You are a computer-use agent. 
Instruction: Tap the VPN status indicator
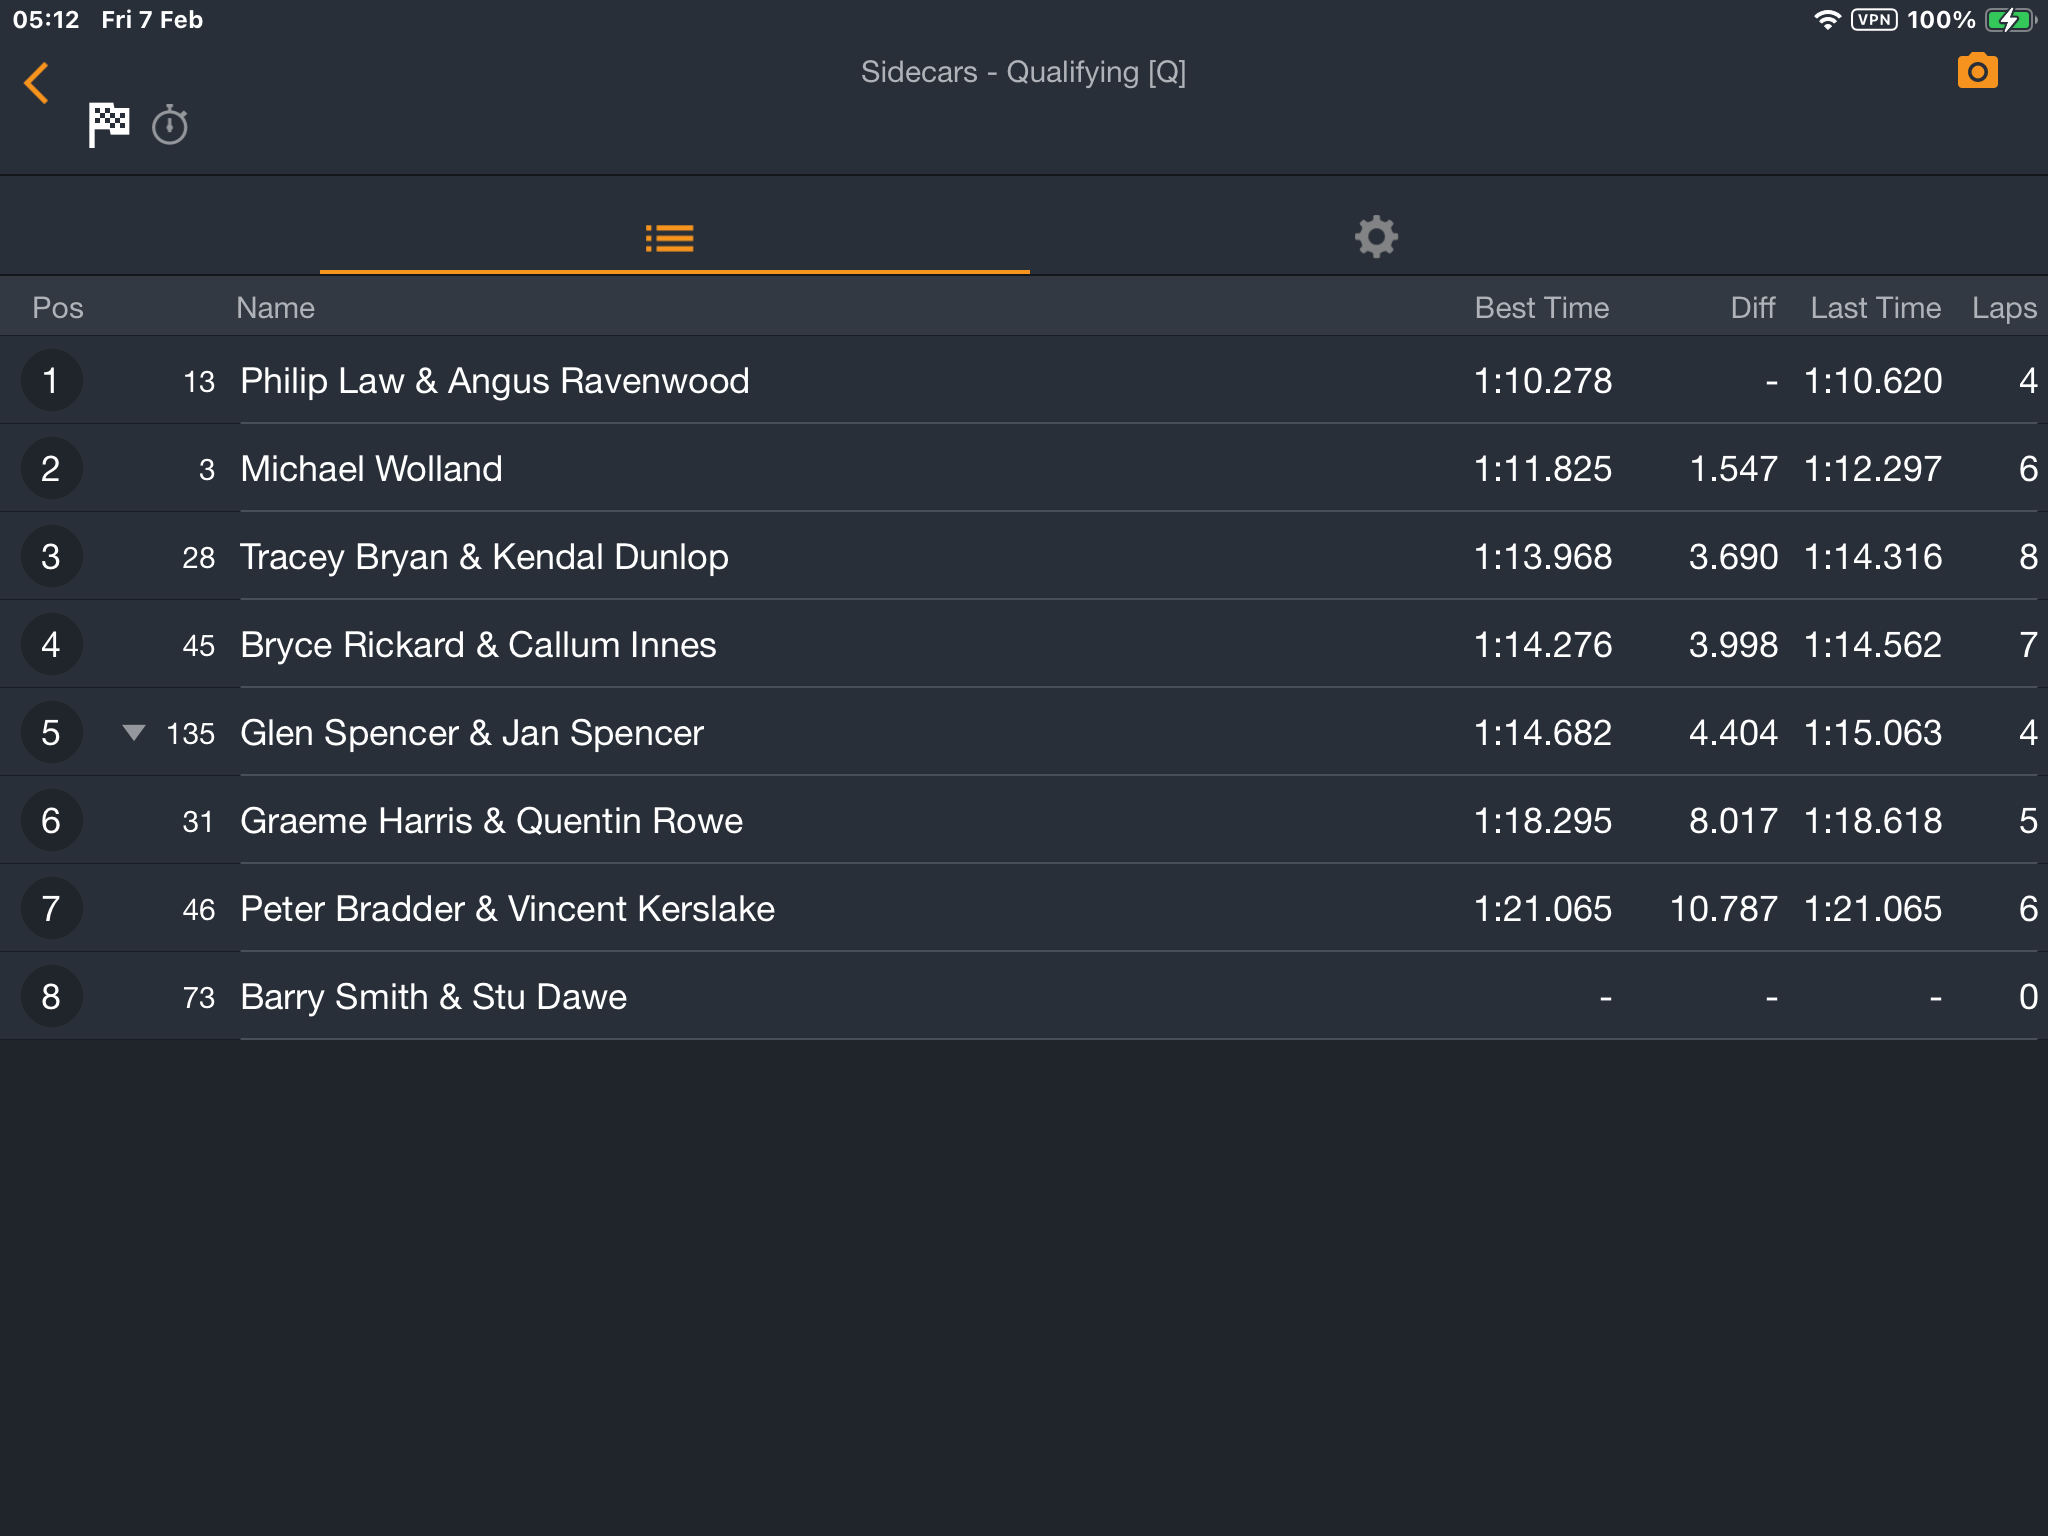1873,20
